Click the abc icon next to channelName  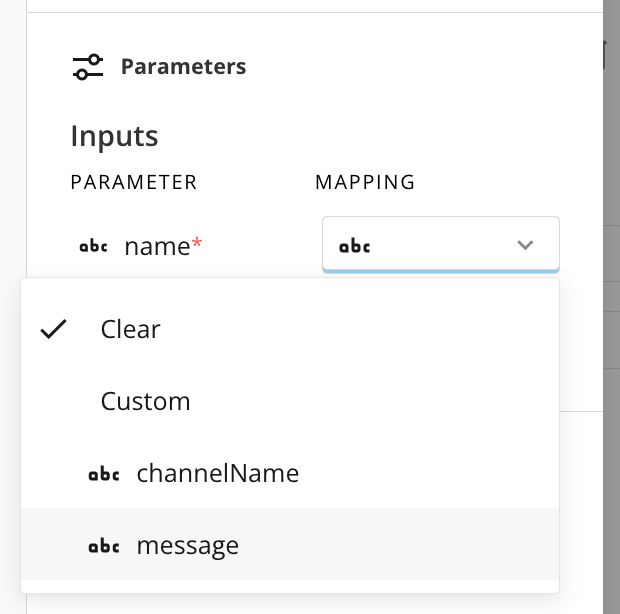[x=104, y=474]
